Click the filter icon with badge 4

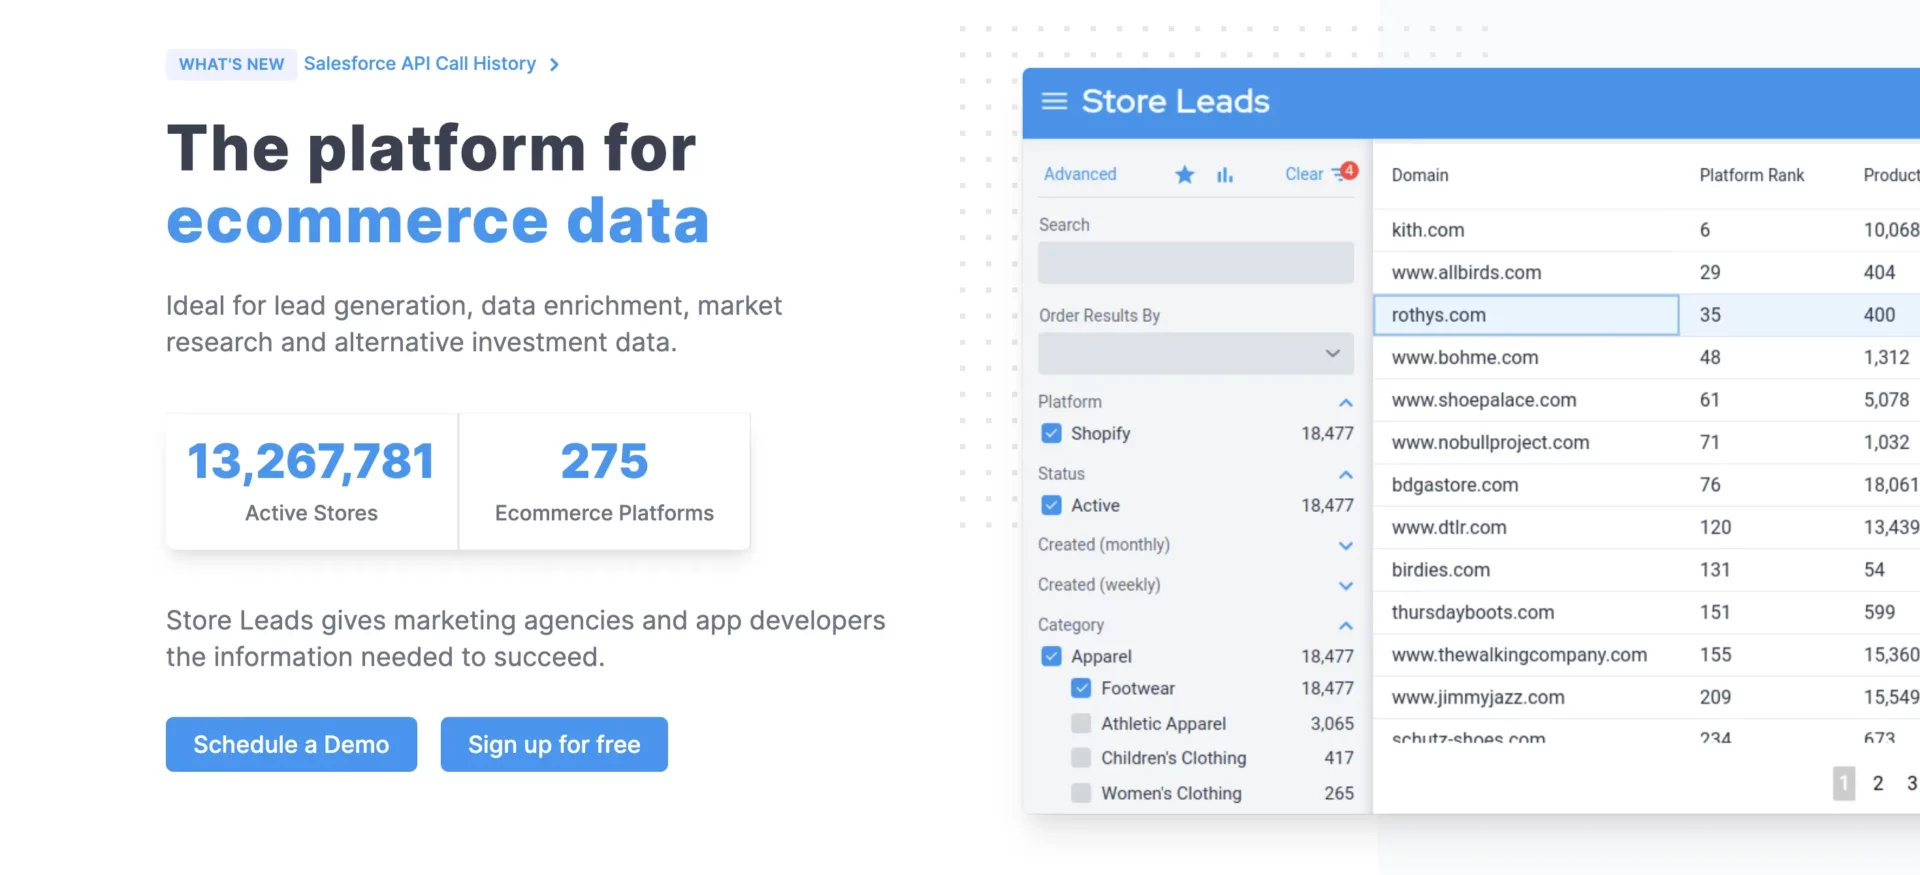tap(1344, 173)
